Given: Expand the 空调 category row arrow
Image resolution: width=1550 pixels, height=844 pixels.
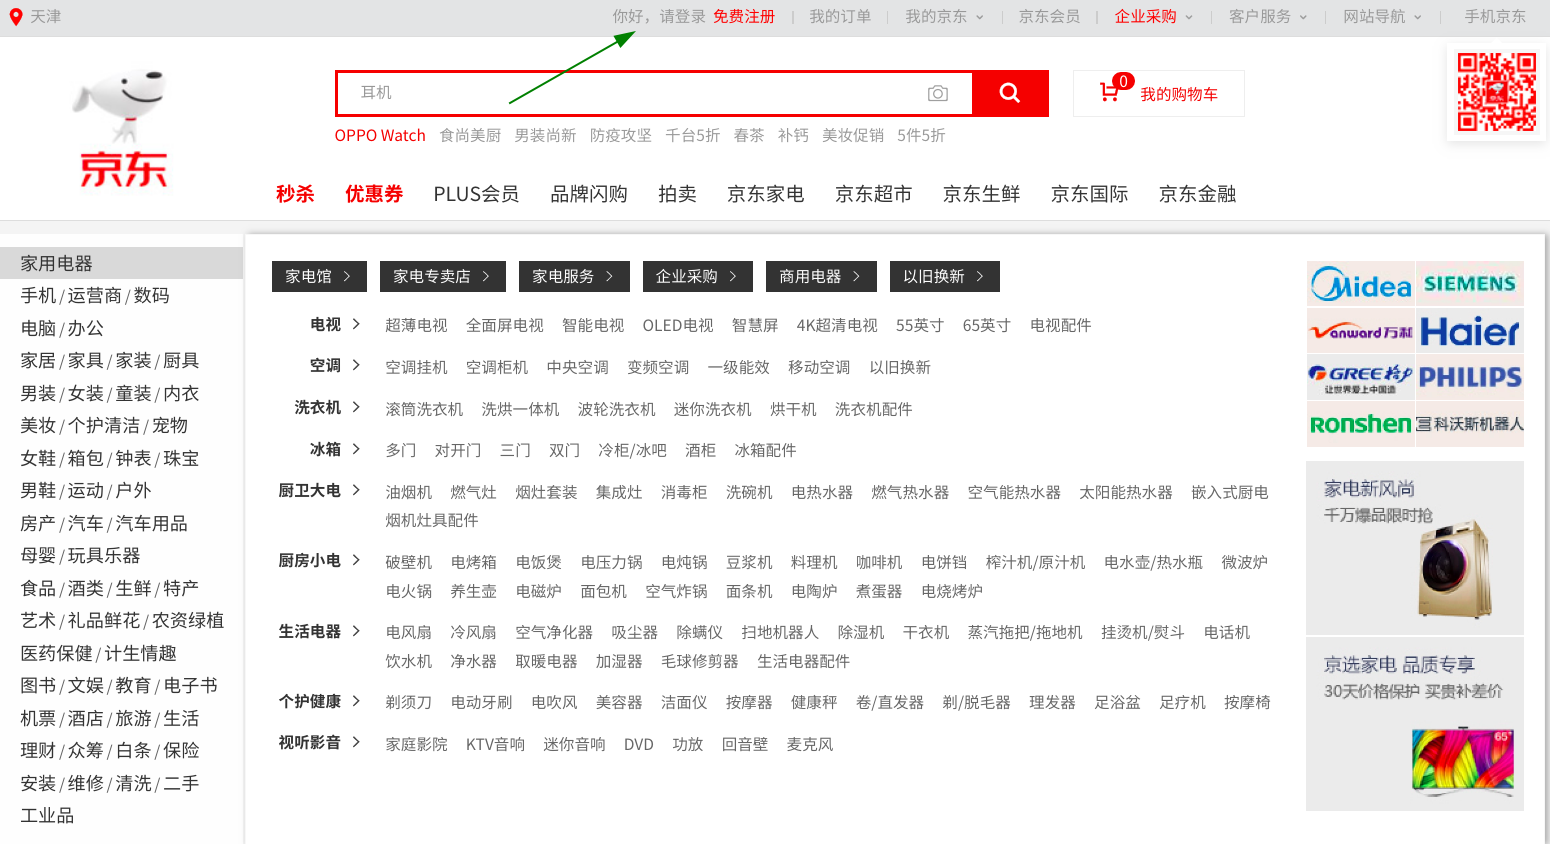Looking at the screenshot, I should click(356, 365).
